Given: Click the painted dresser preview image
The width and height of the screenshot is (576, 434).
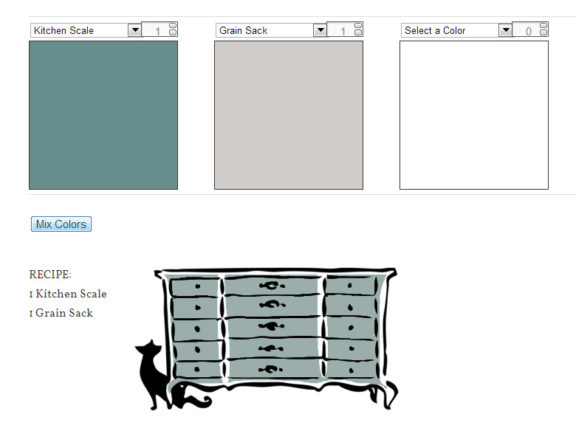Looking at the screenshot, I should tap(276, 338).
